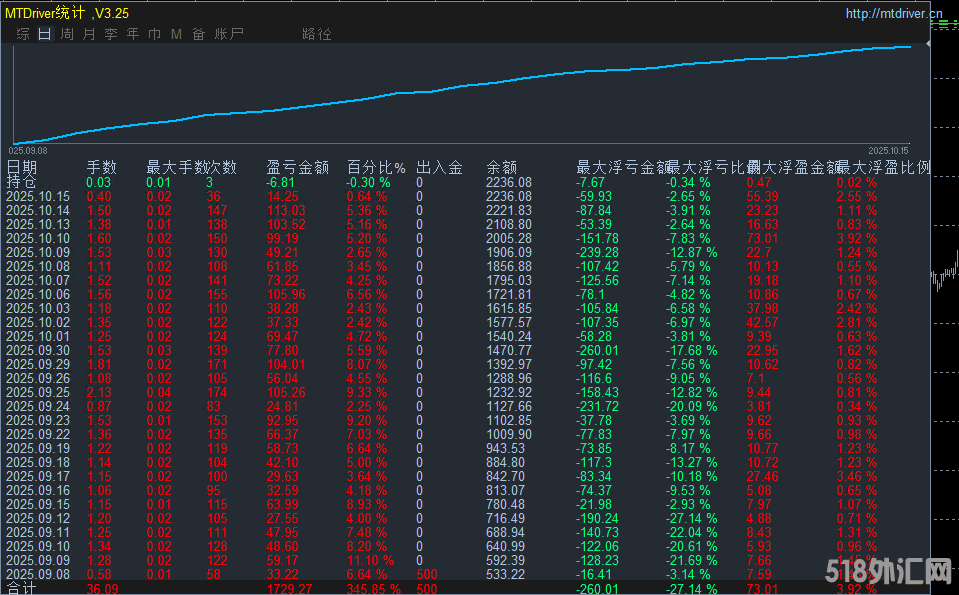Click the 2025.10.15 chart end date label
959x595 pixels.
[888, 150]
